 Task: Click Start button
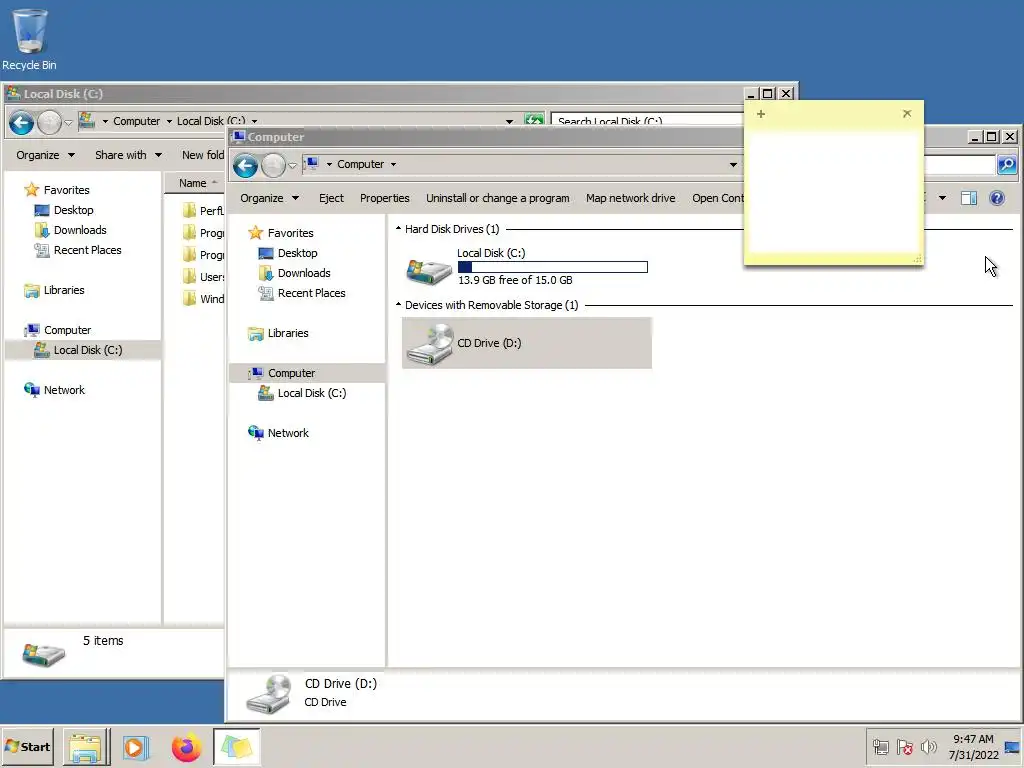(x=27, y=747)
